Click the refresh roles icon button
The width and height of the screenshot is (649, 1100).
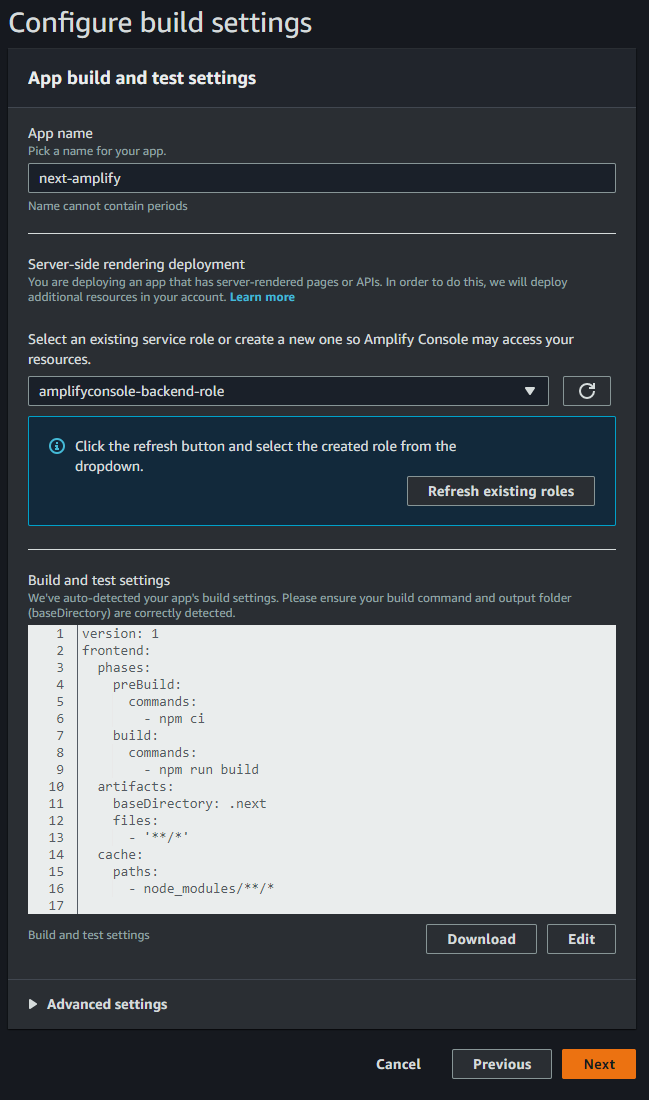click(587, 391)
